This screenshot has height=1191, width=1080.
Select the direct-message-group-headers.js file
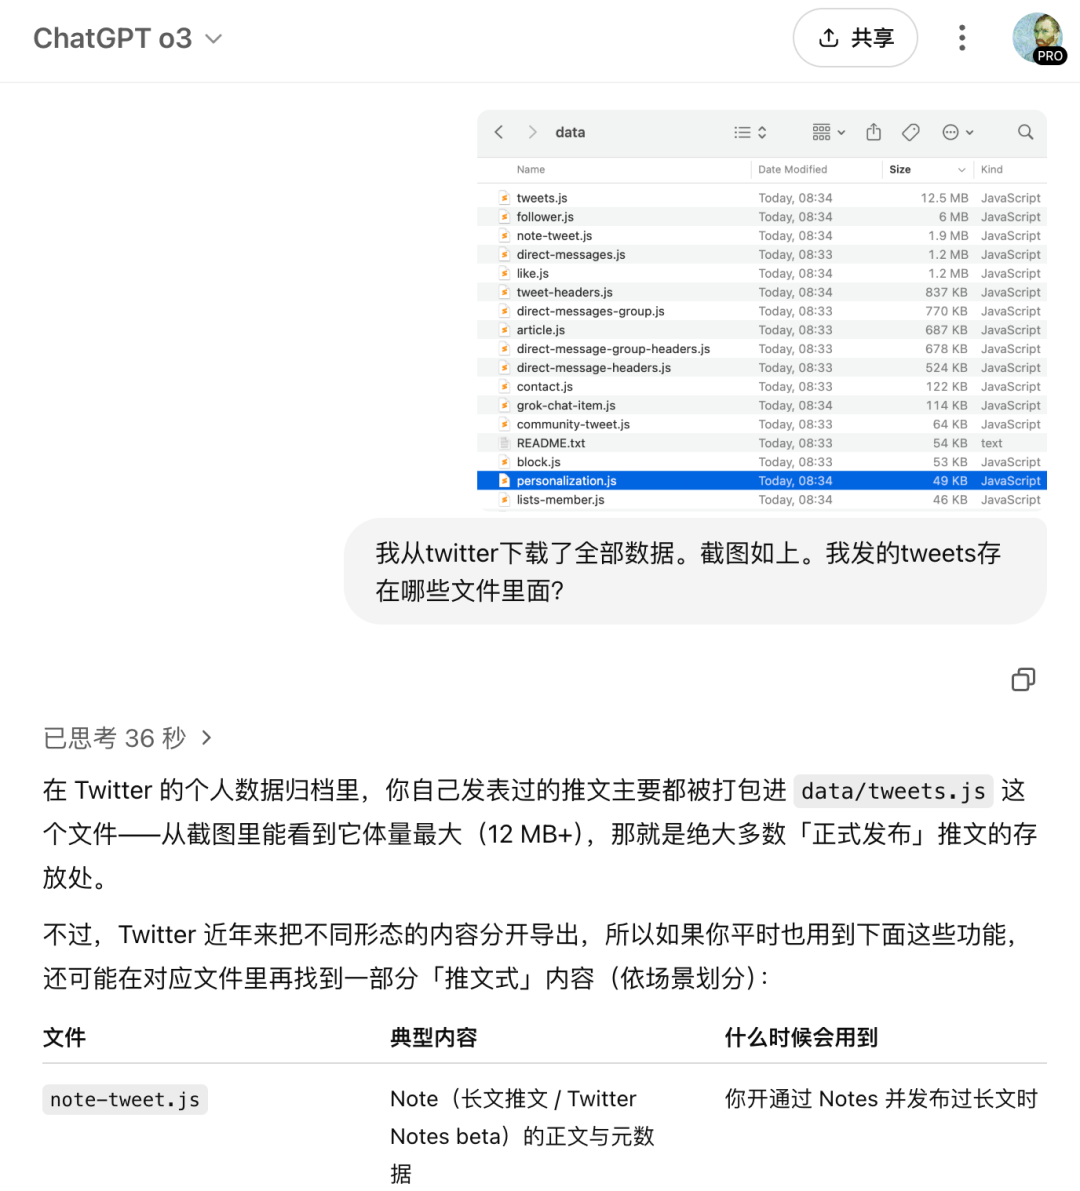pos(762,349)
